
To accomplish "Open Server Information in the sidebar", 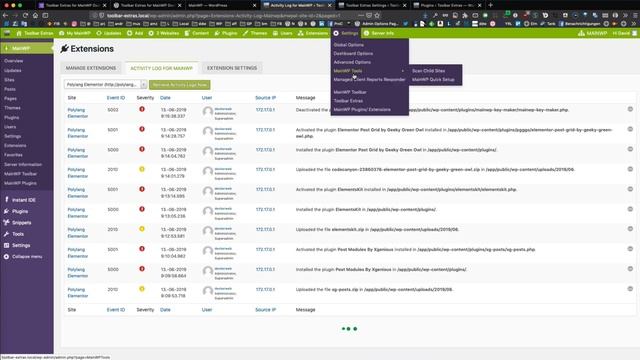I will coord(23,164).
